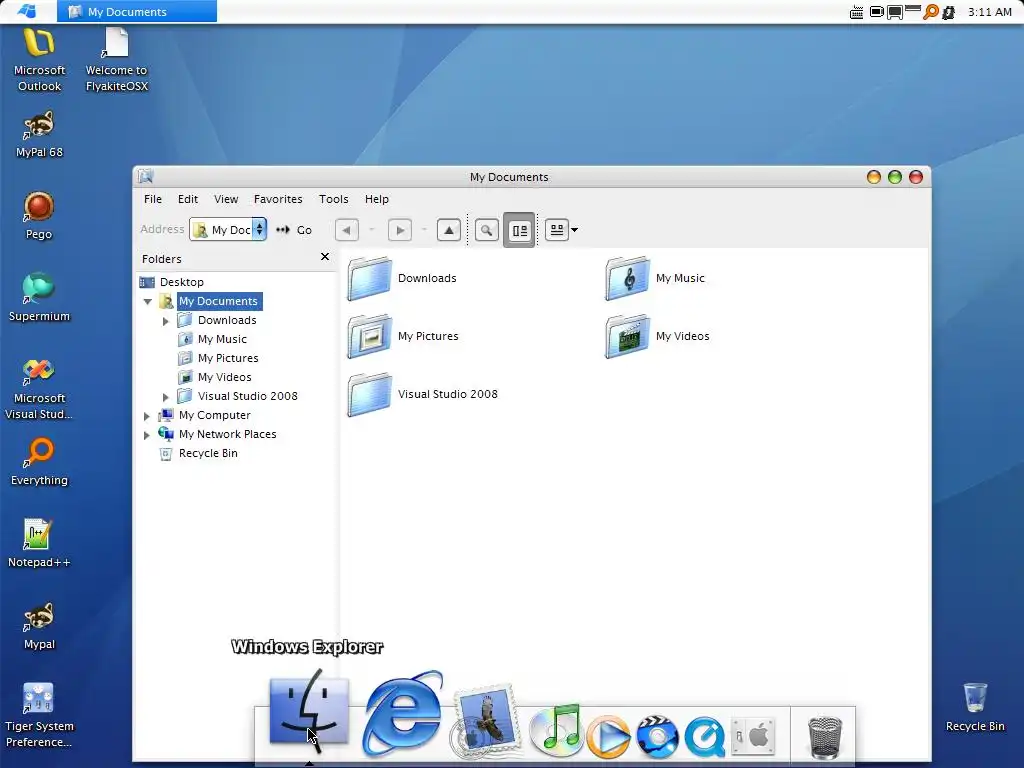This screenshot has width=1024, height=768.
Task: Open the Tools menu
Action: (x=334, y=199)
